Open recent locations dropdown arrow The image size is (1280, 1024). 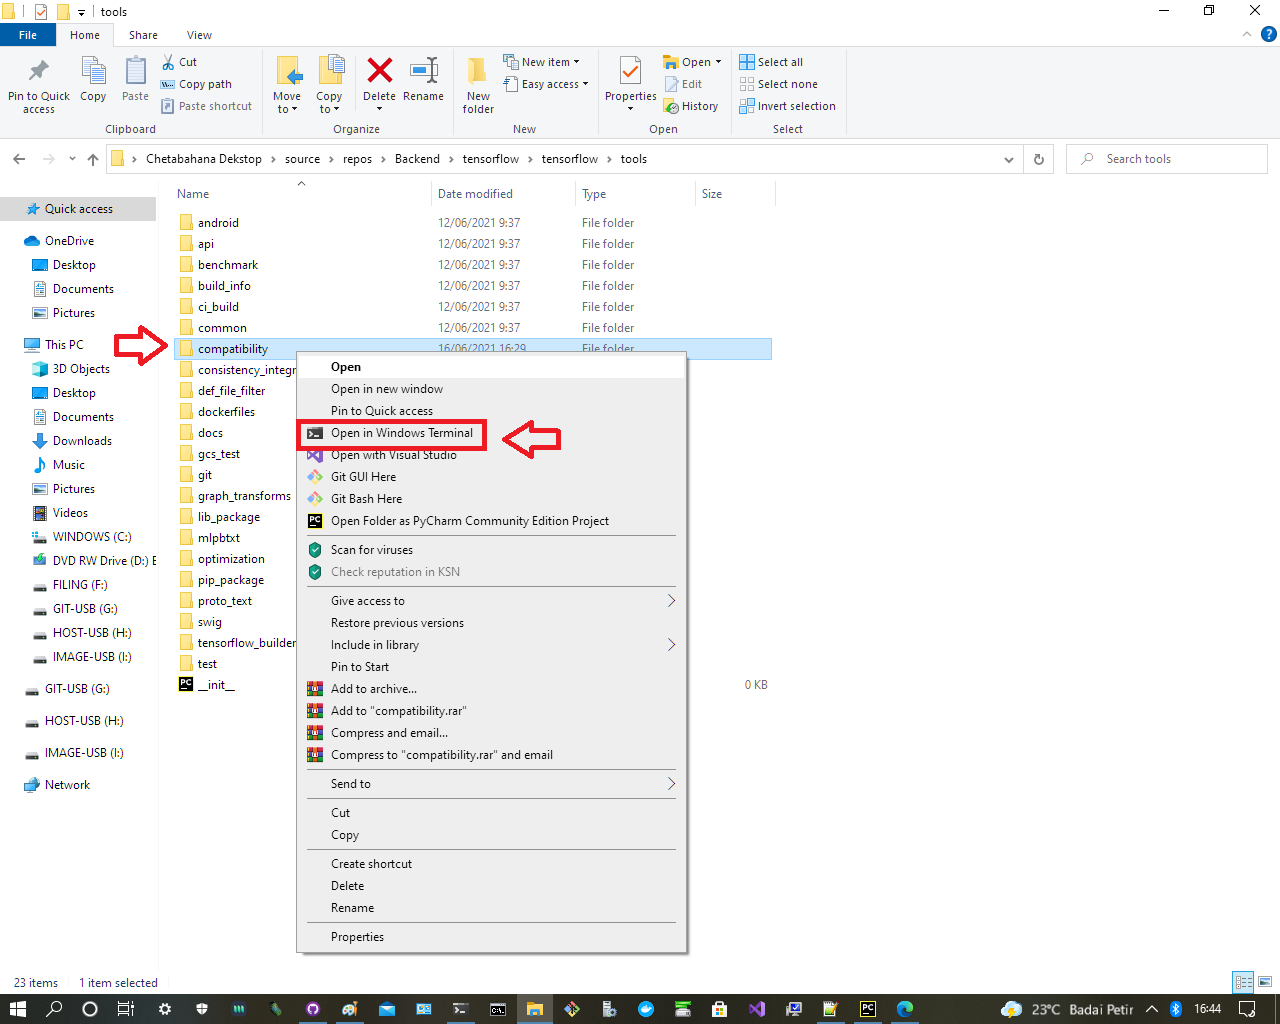pos(72,159)
